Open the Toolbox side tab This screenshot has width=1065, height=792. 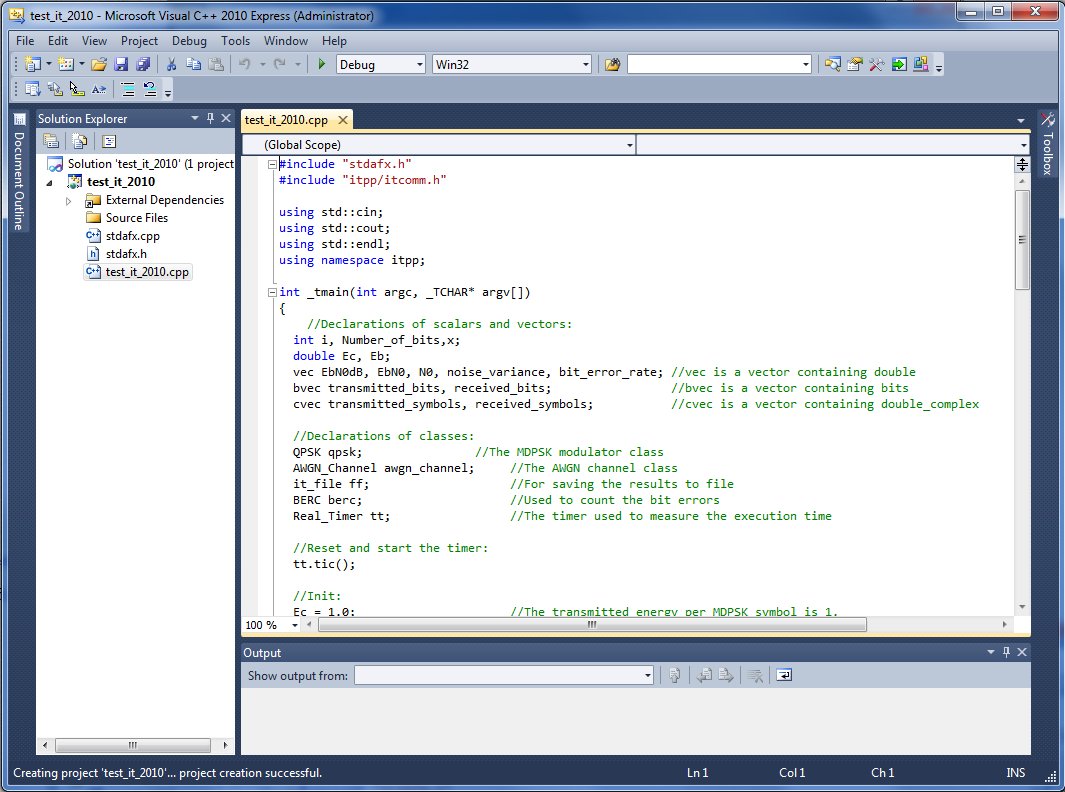click(1047, 143)
